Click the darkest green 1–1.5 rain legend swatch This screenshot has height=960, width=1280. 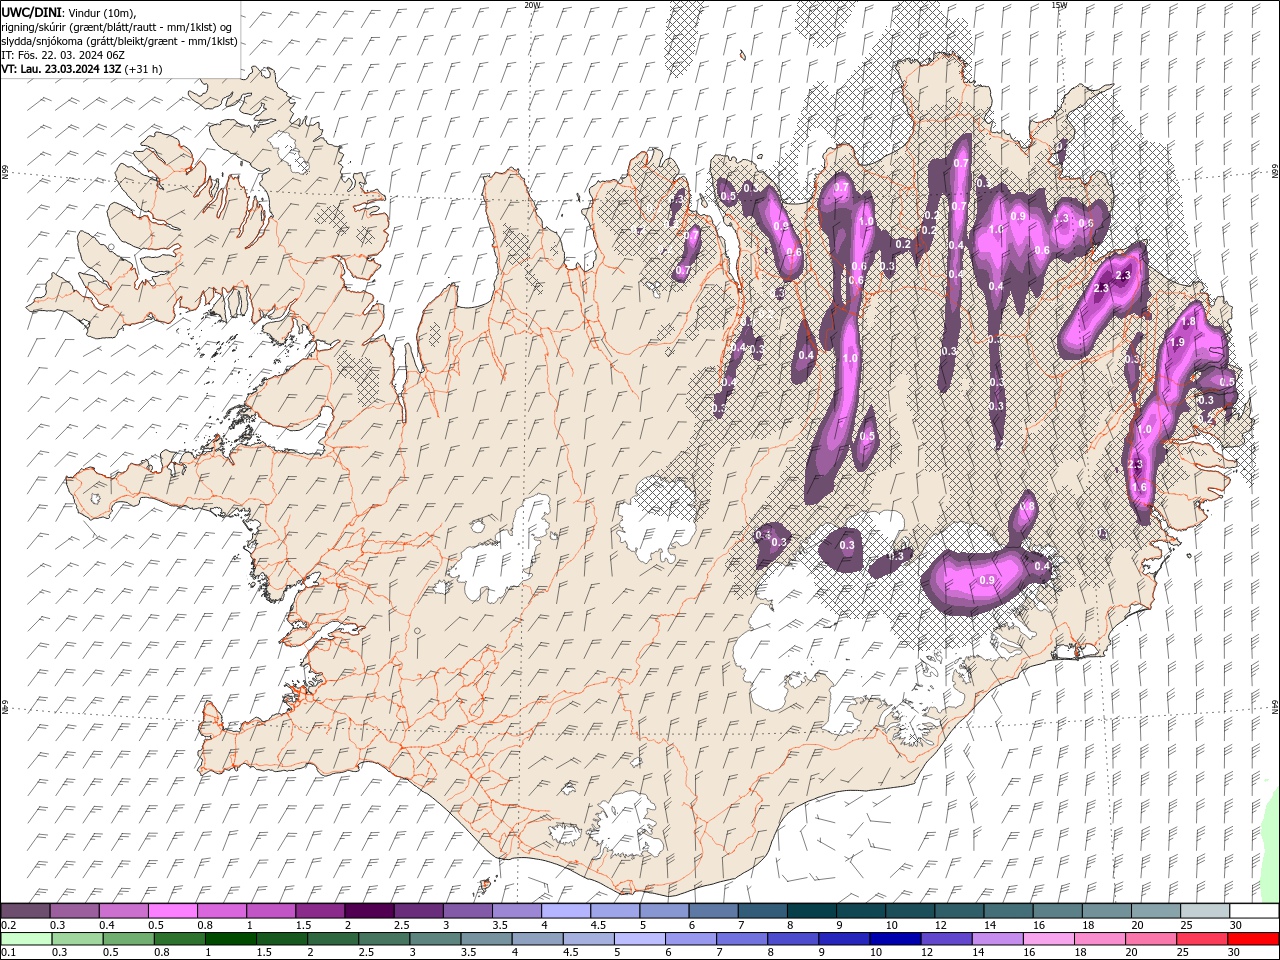click(232, 939)
